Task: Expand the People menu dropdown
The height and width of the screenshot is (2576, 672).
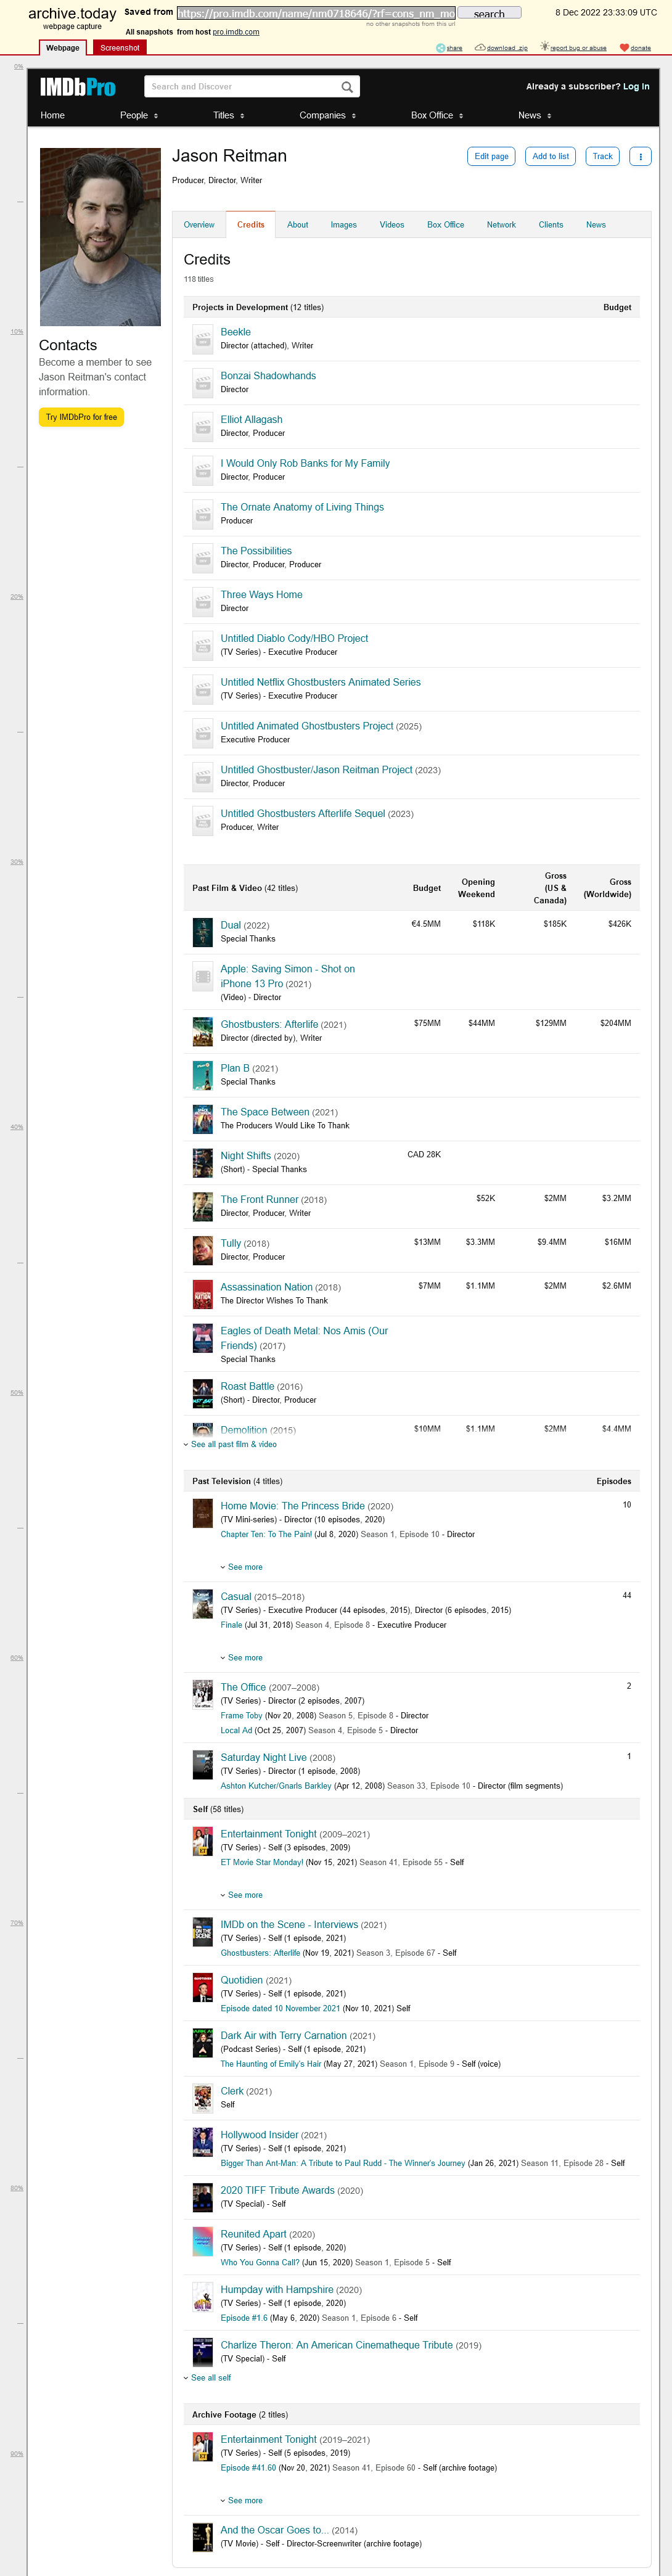Action: click(139, 115)
